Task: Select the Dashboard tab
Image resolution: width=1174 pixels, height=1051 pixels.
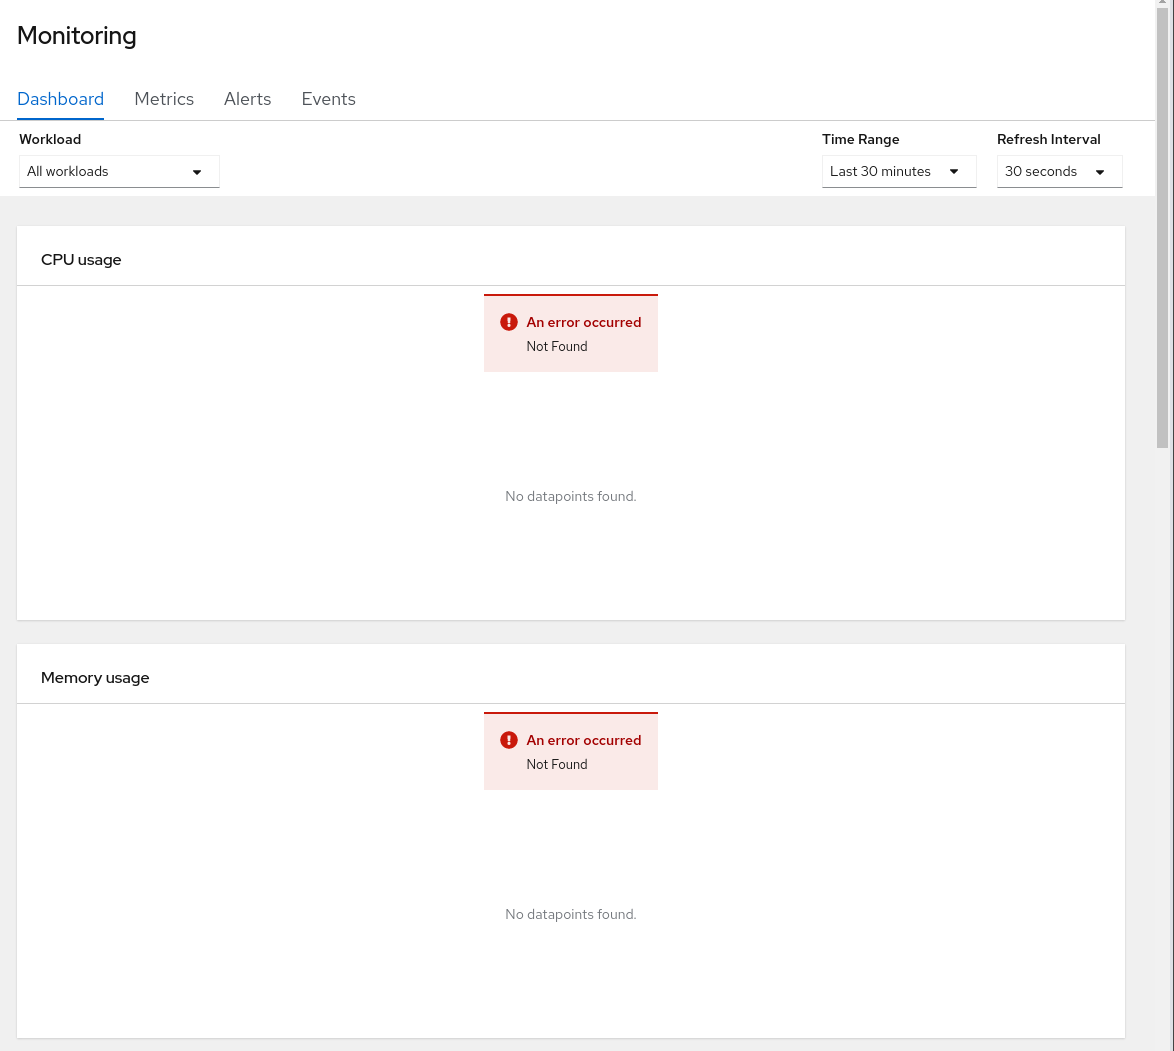Action: coord(61,99)
